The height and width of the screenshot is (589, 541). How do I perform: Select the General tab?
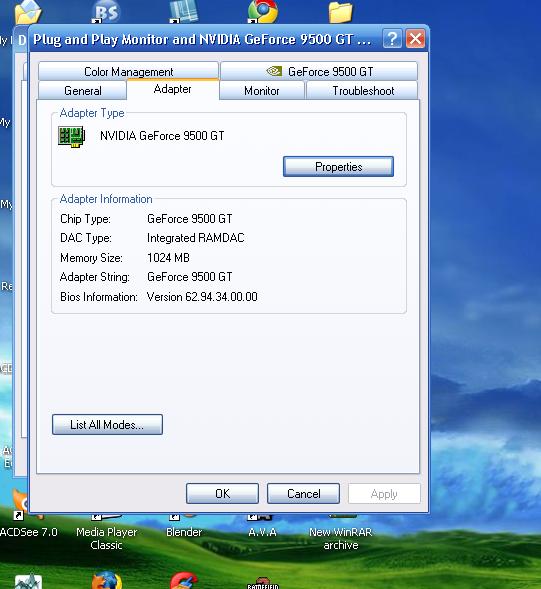click(82, 91)
